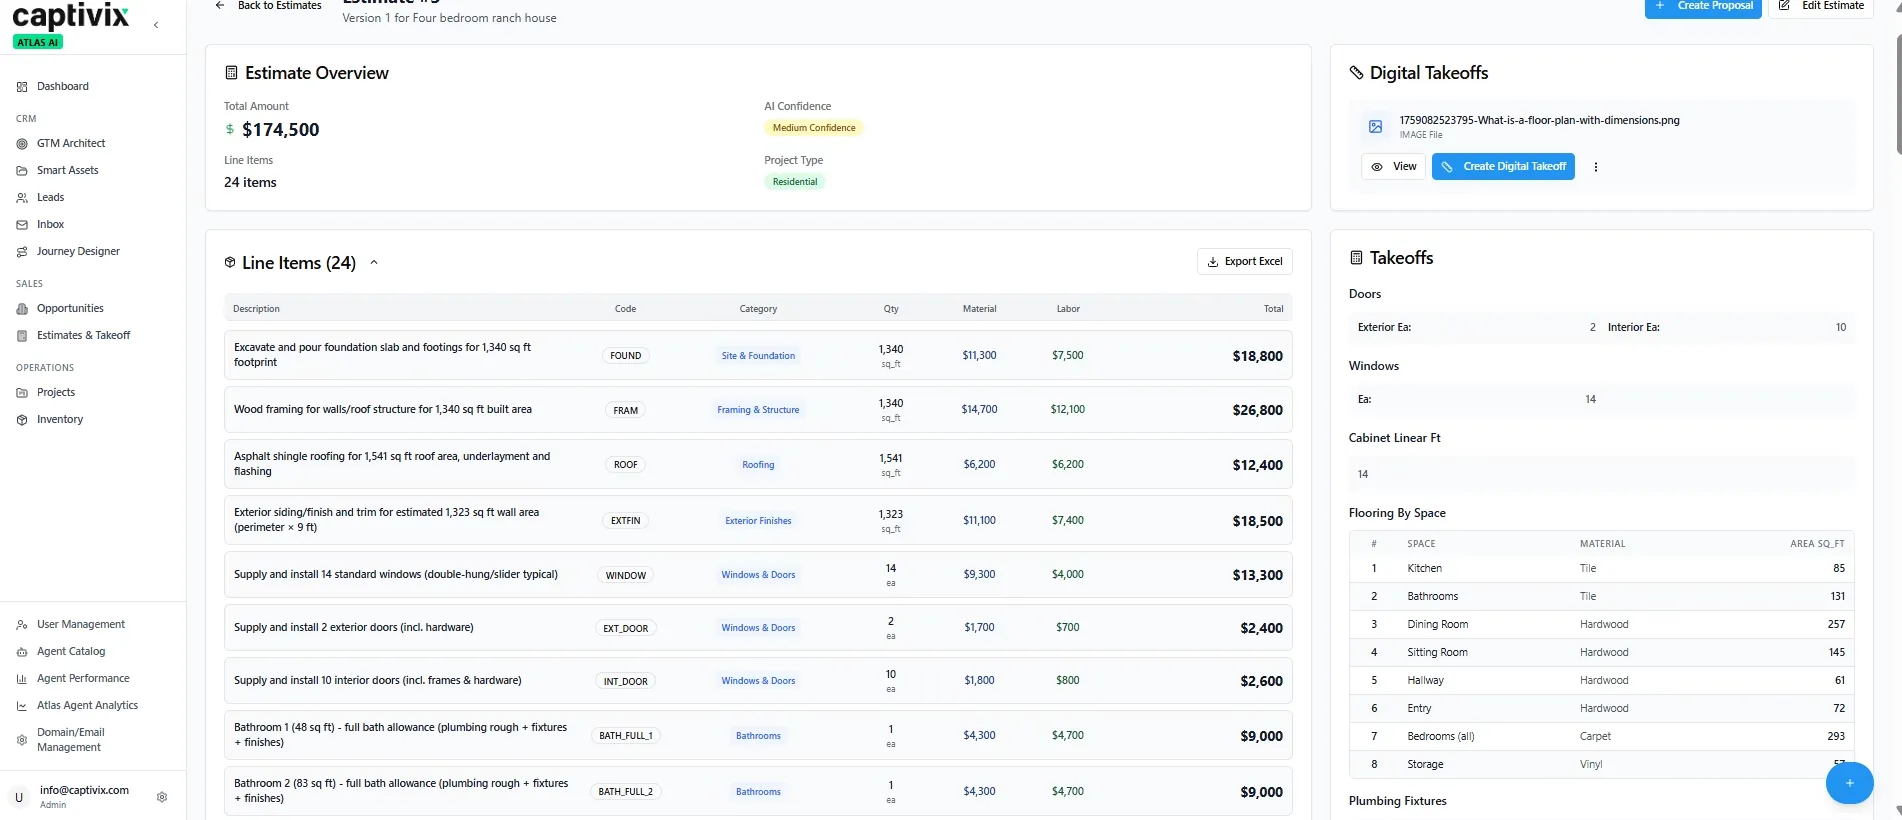
Task: Click the user avatar U
Action: 19,797
